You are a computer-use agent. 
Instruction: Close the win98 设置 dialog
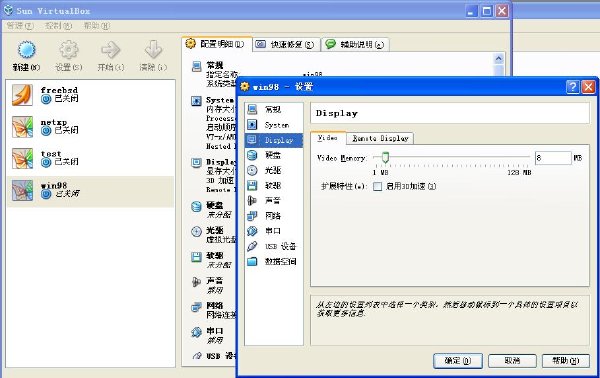[x=588, y=87]
